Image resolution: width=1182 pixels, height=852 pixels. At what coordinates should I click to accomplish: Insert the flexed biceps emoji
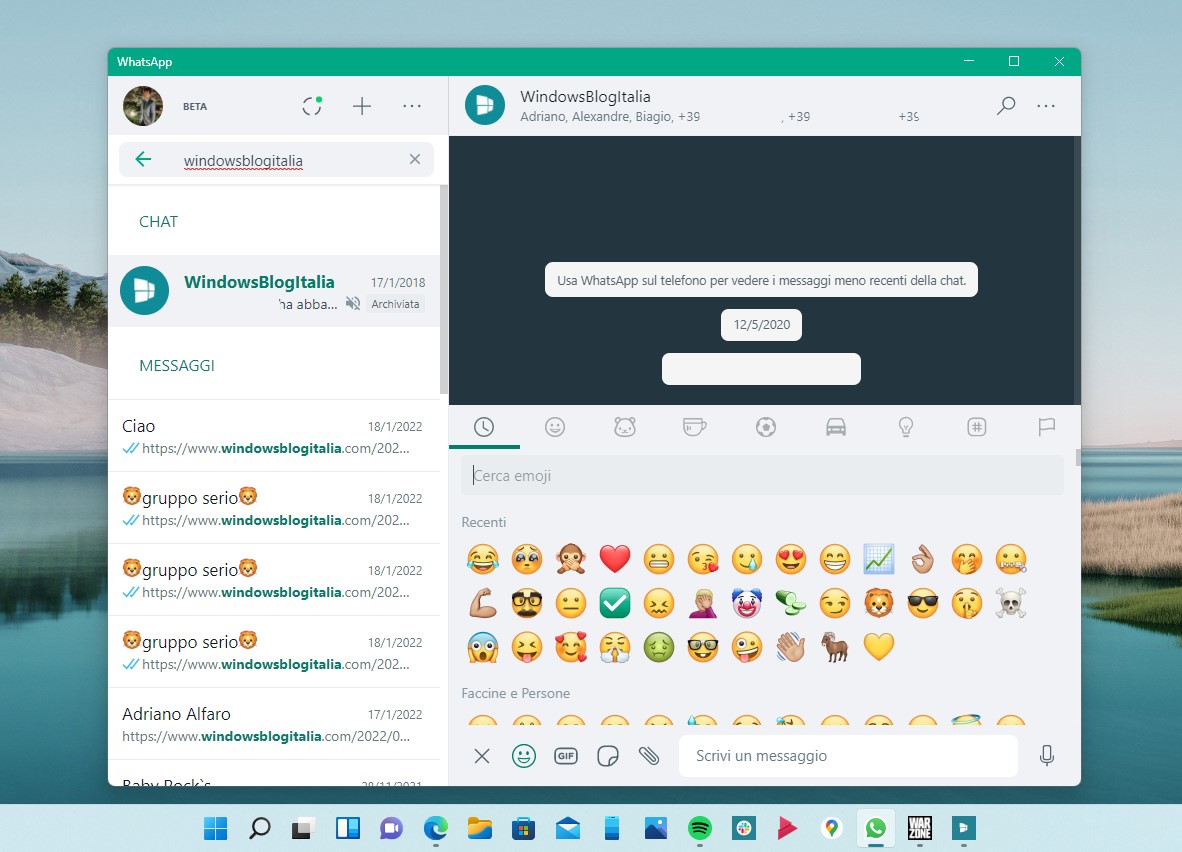coord(482,603)
